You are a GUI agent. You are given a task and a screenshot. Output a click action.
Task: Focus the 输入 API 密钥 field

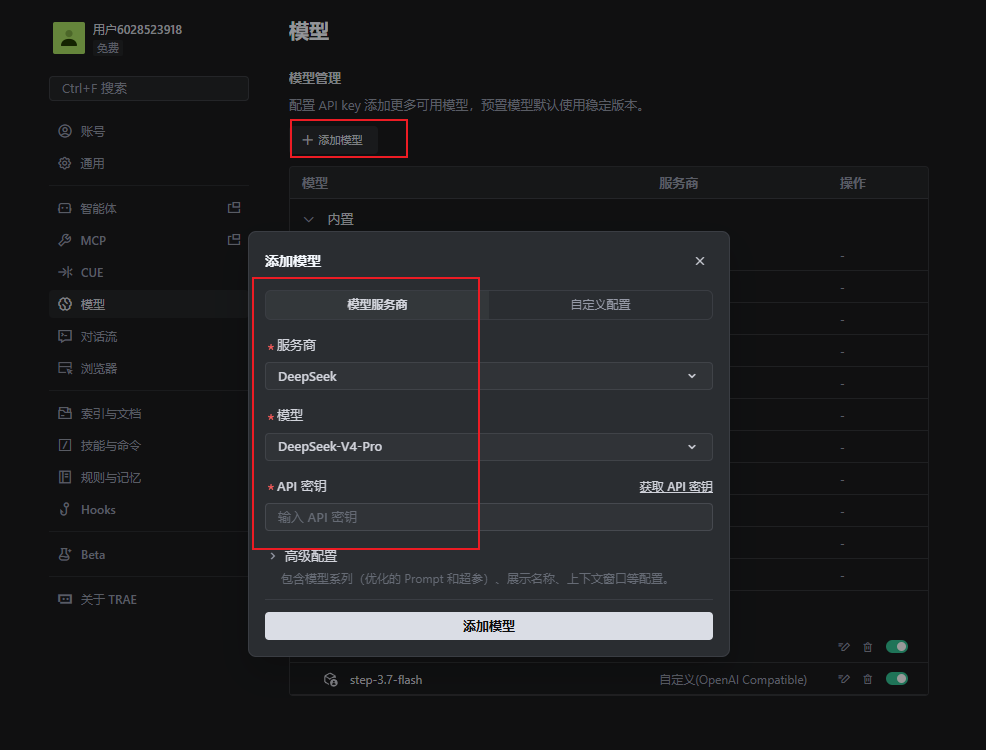tap(489, 517)
